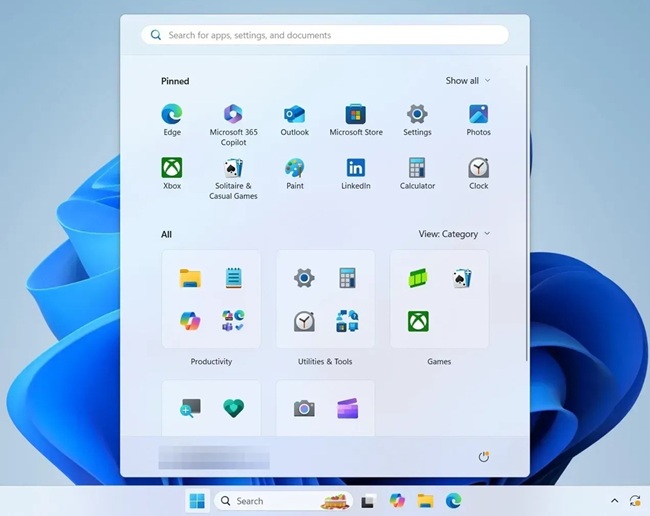The width and height of the screenshot is (650, 516).
Task: Click the Power button in Start menu
Action: click(483, 457)
